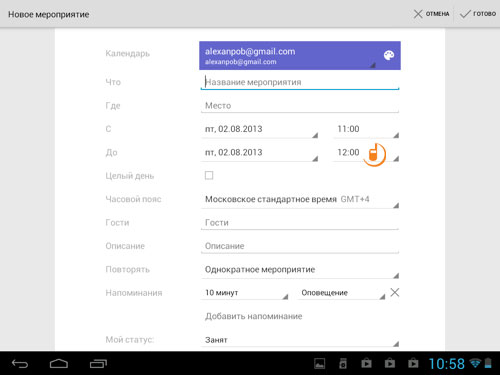Pick the start date пт, 02.08.2013 in С row
This screenshot has height=375, width=500.
tap(260, 129)
